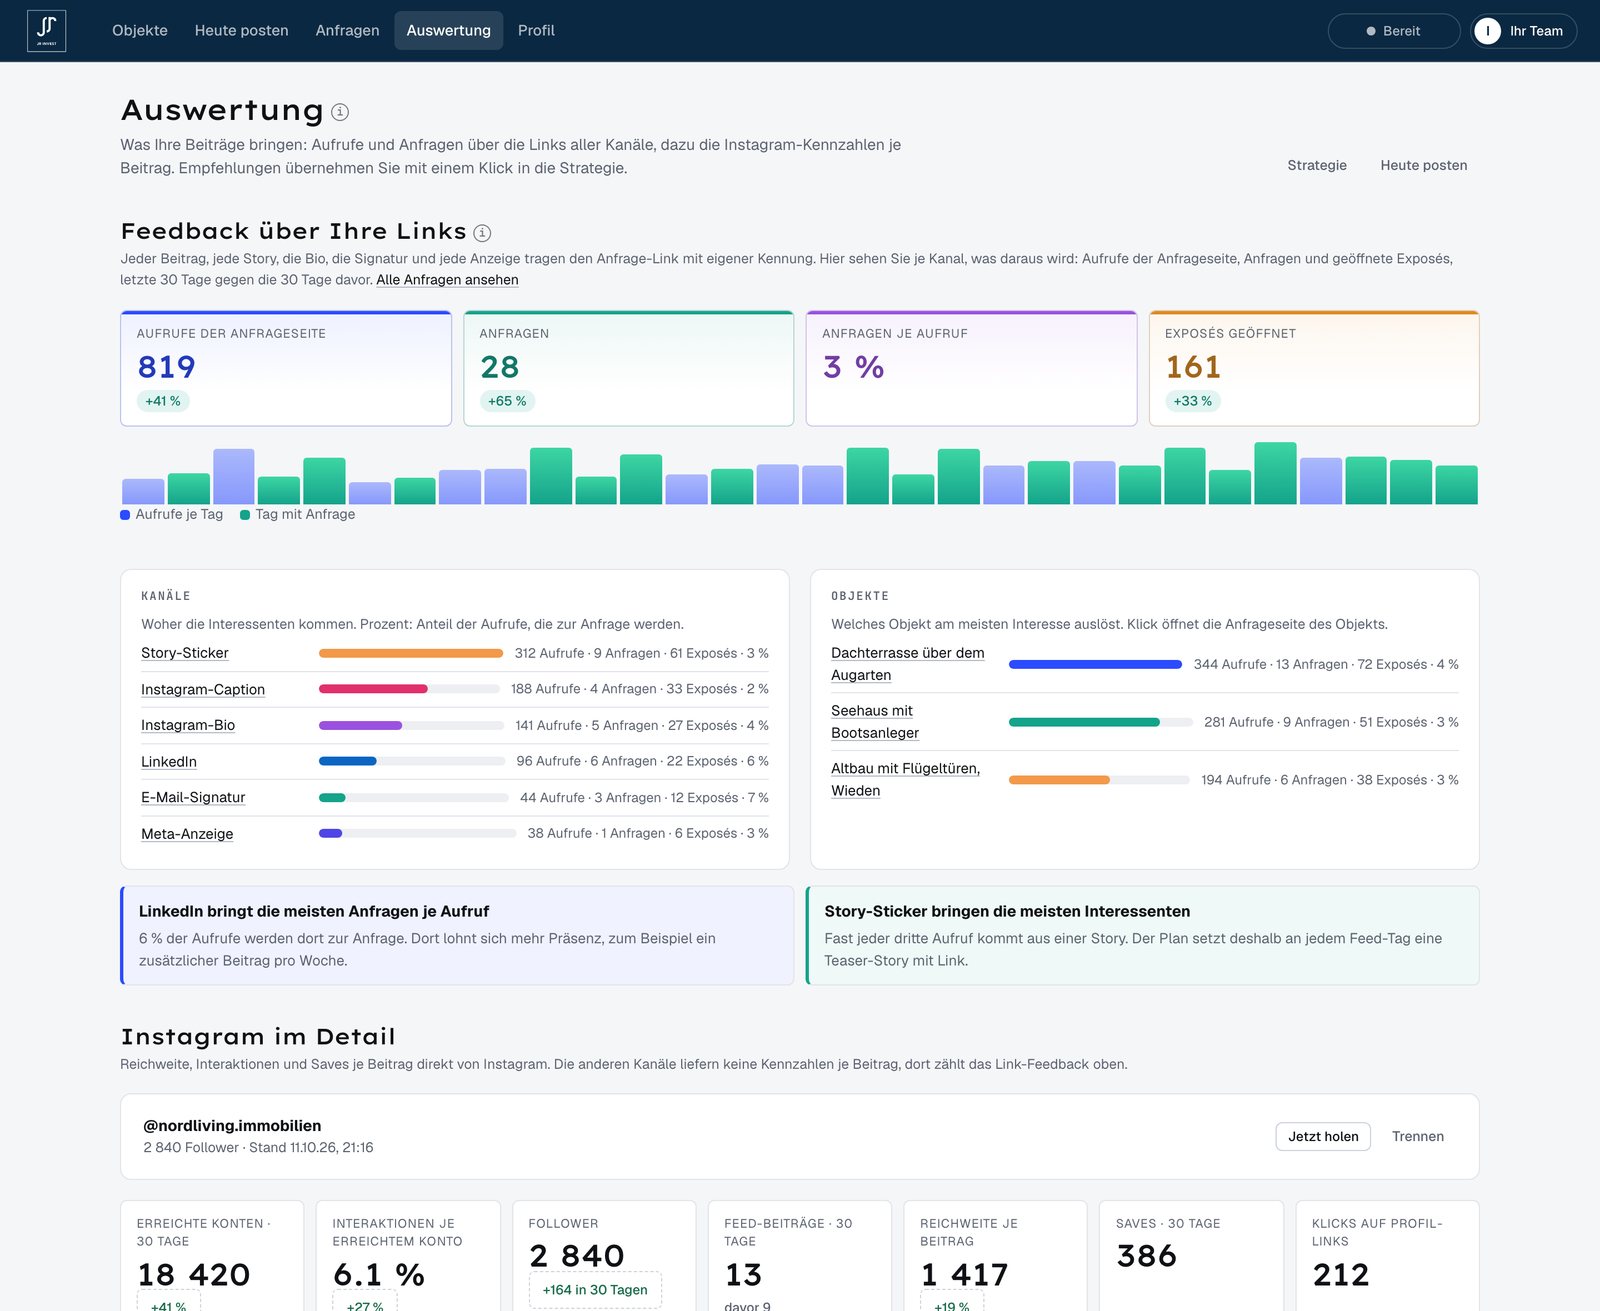The width and height of the screenshot is (1600, 1311).
Task: Click the JS Invest logo icon
Action: 46,31
